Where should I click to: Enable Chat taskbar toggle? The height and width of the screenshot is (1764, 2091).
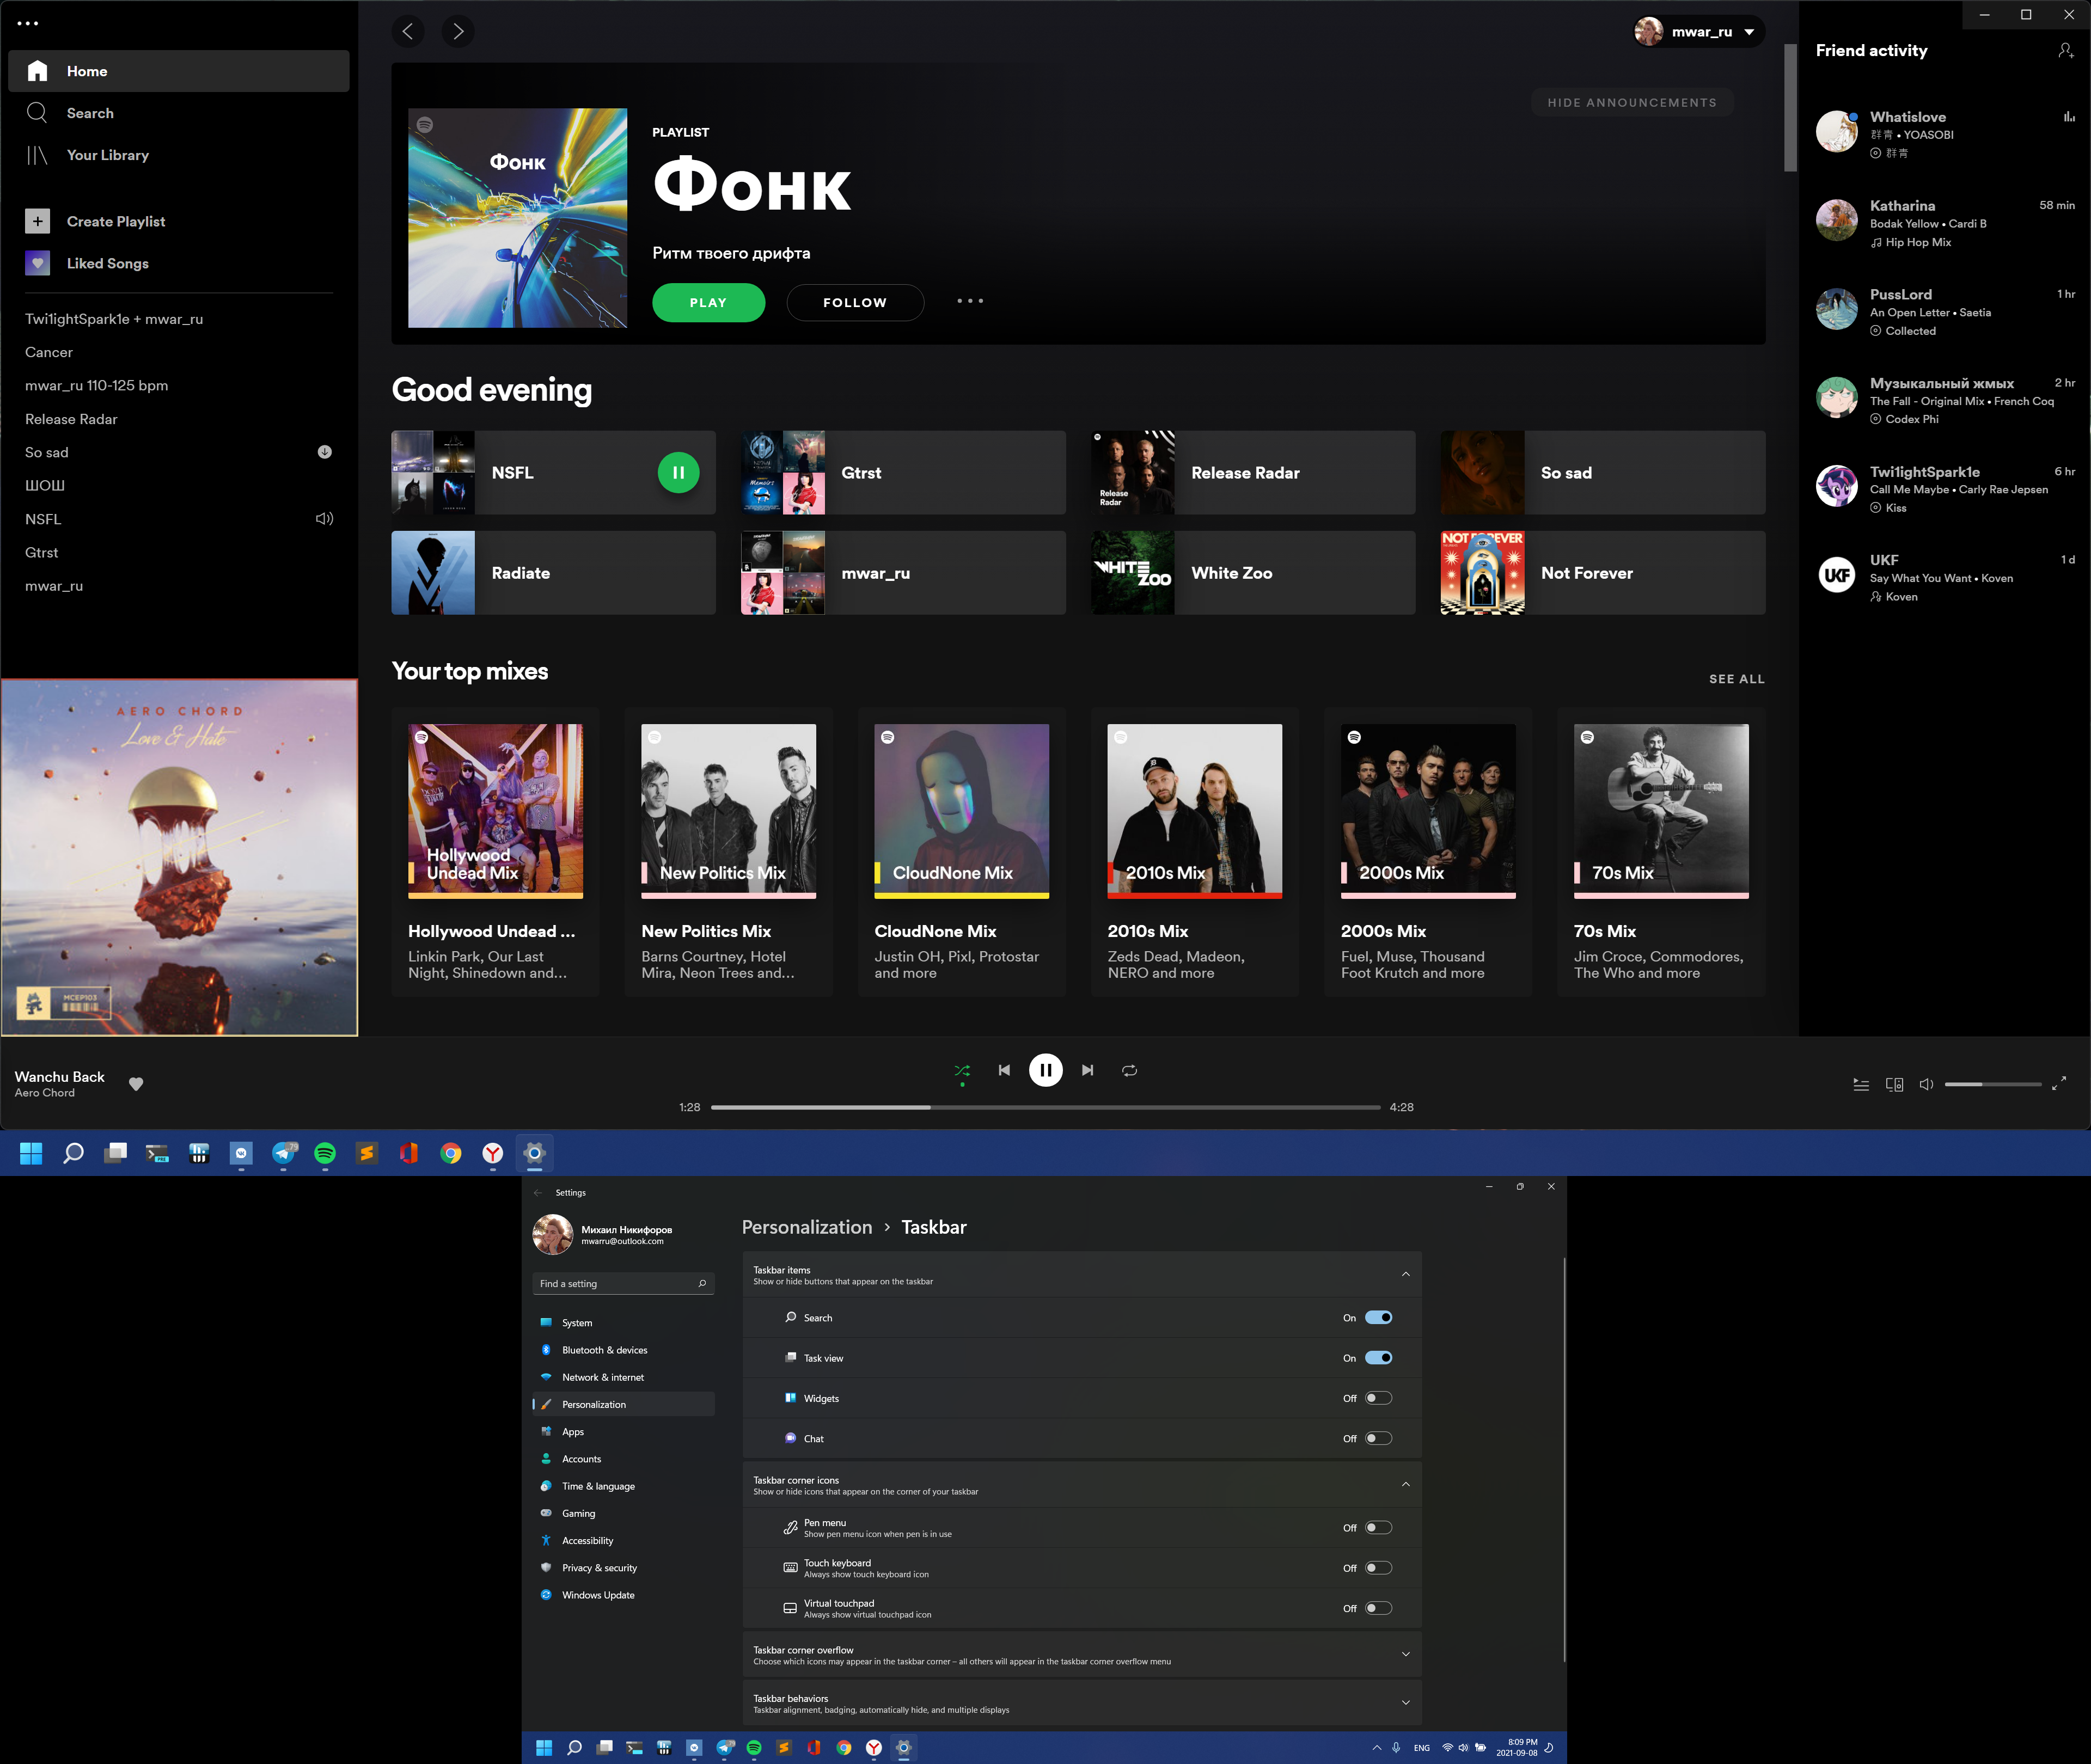(x=1378, y=1438)
